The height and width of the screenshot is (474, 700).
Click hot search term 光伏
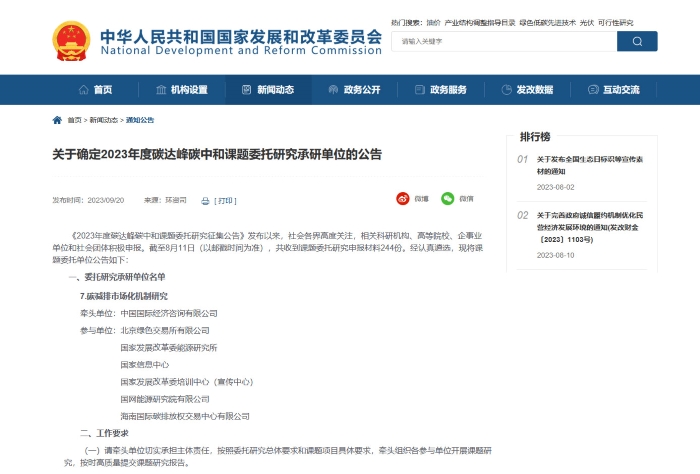(587, 23)
